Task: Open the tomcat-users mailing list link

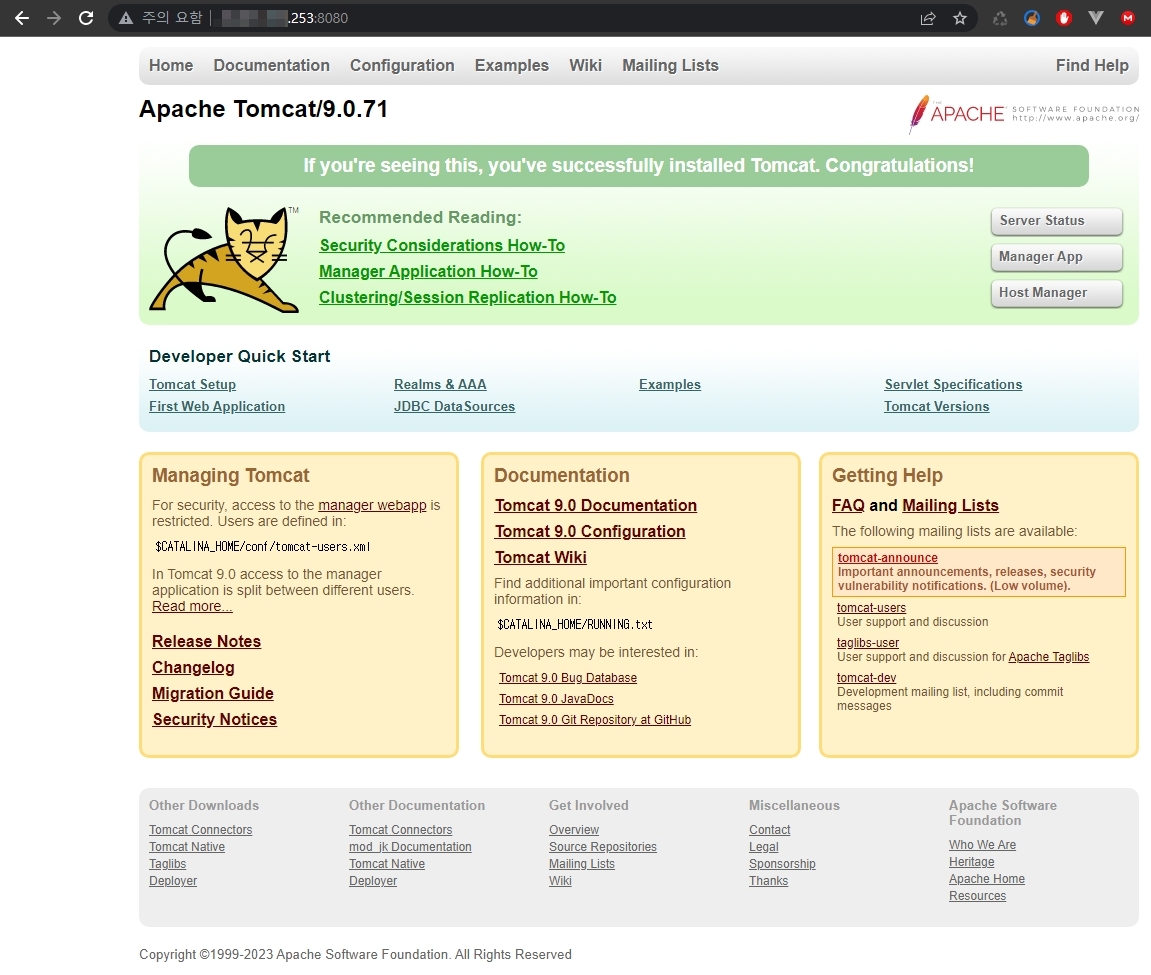Action: [871, 608]
